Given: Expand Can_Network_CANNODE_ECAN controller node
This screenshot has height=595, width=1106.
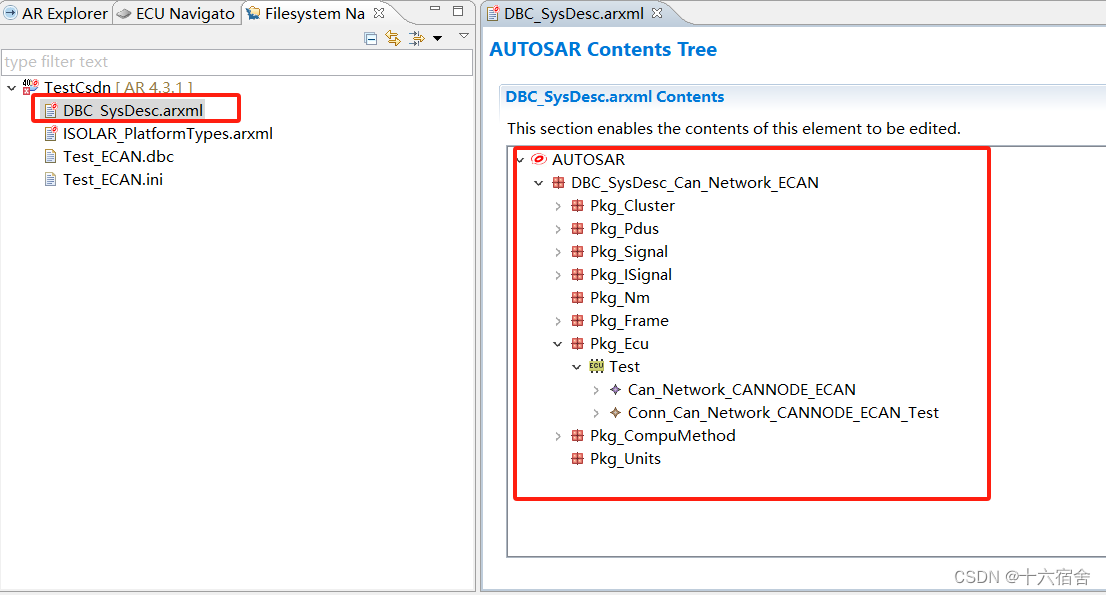Looking at the screenshot, I should [x=596, y=391].
